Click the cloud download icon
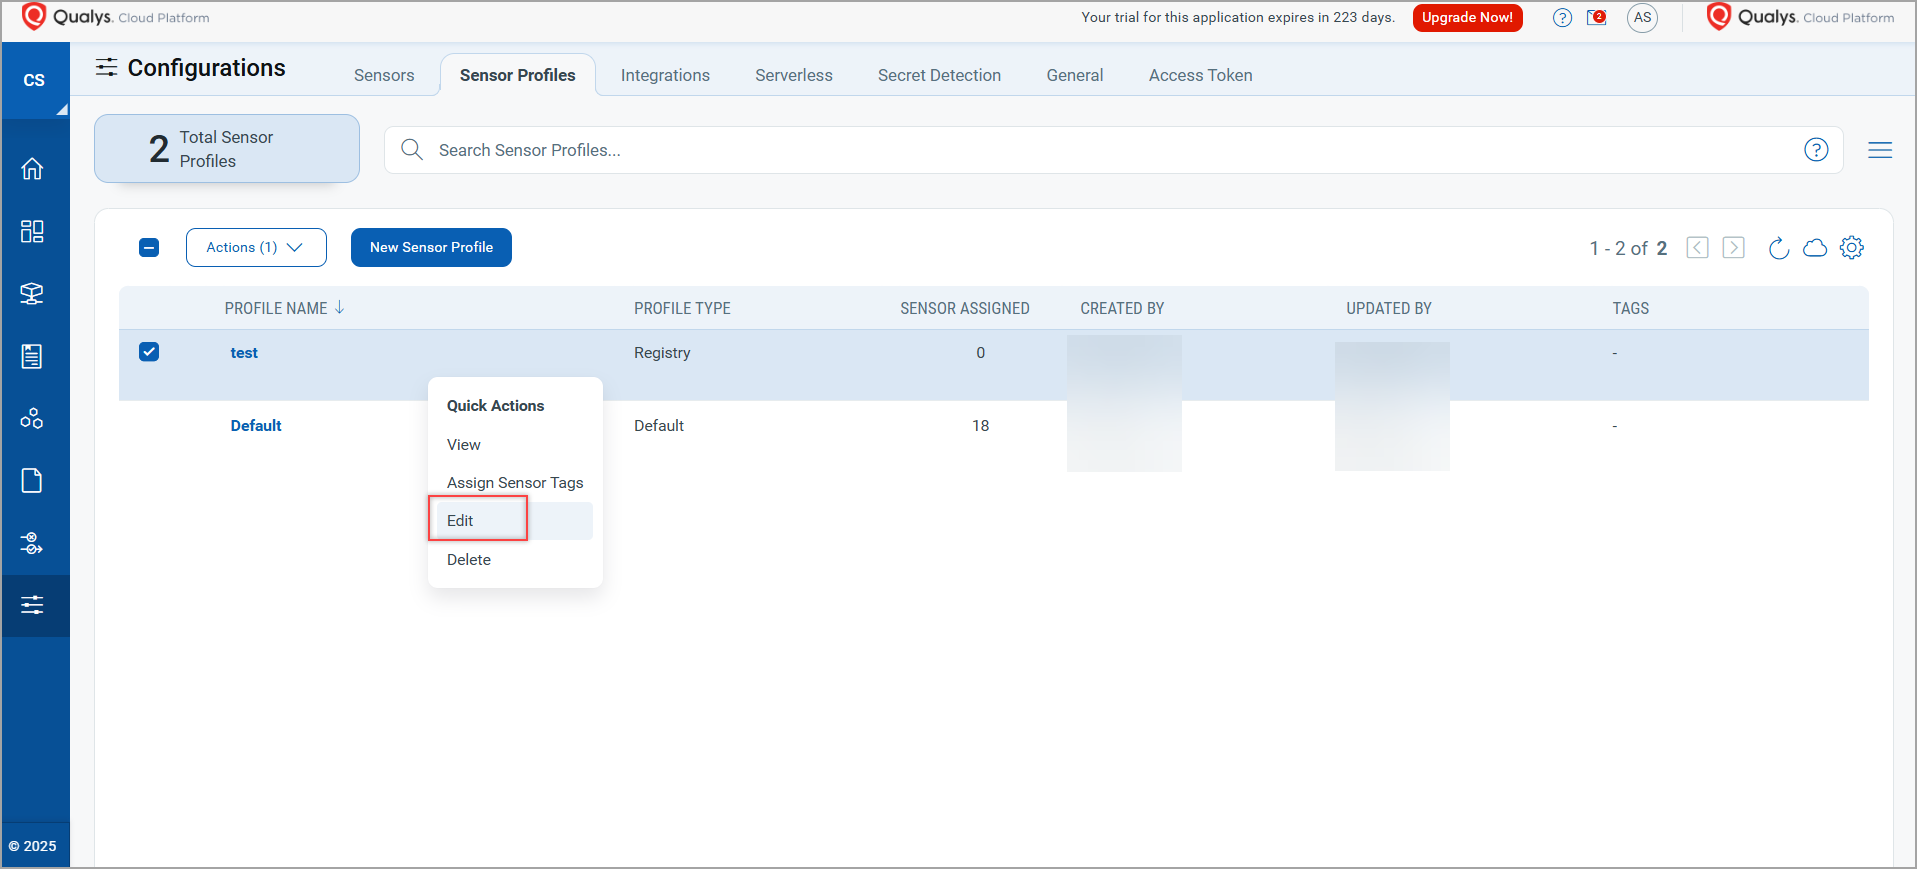 click(x=1814, y=248)
